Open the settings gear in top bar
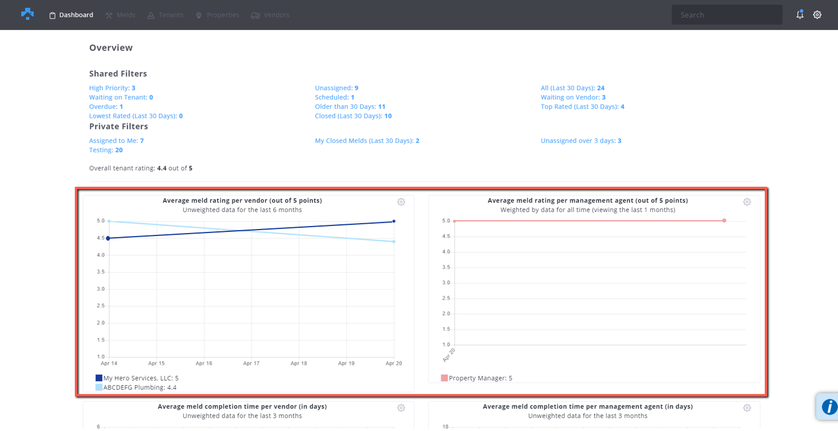This screenshot has width=838, height=431. pos(817,15)
